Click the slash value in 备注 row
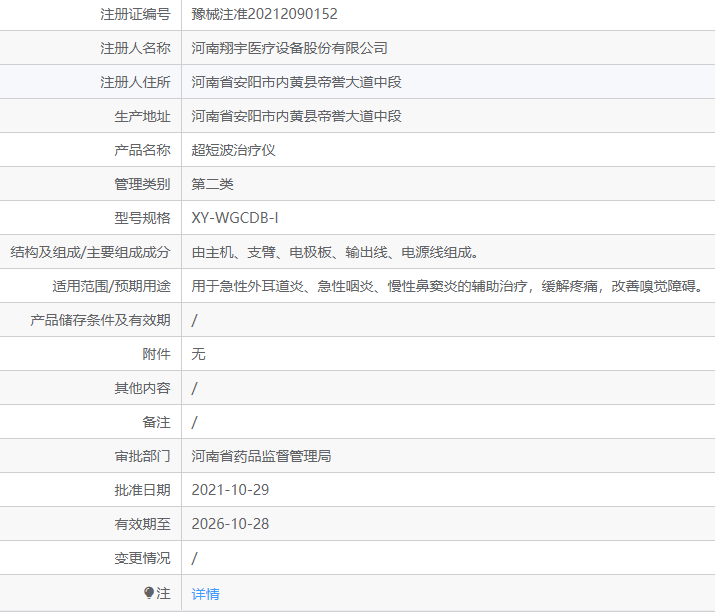The image size is (715, 612). (x=195, y=422)
